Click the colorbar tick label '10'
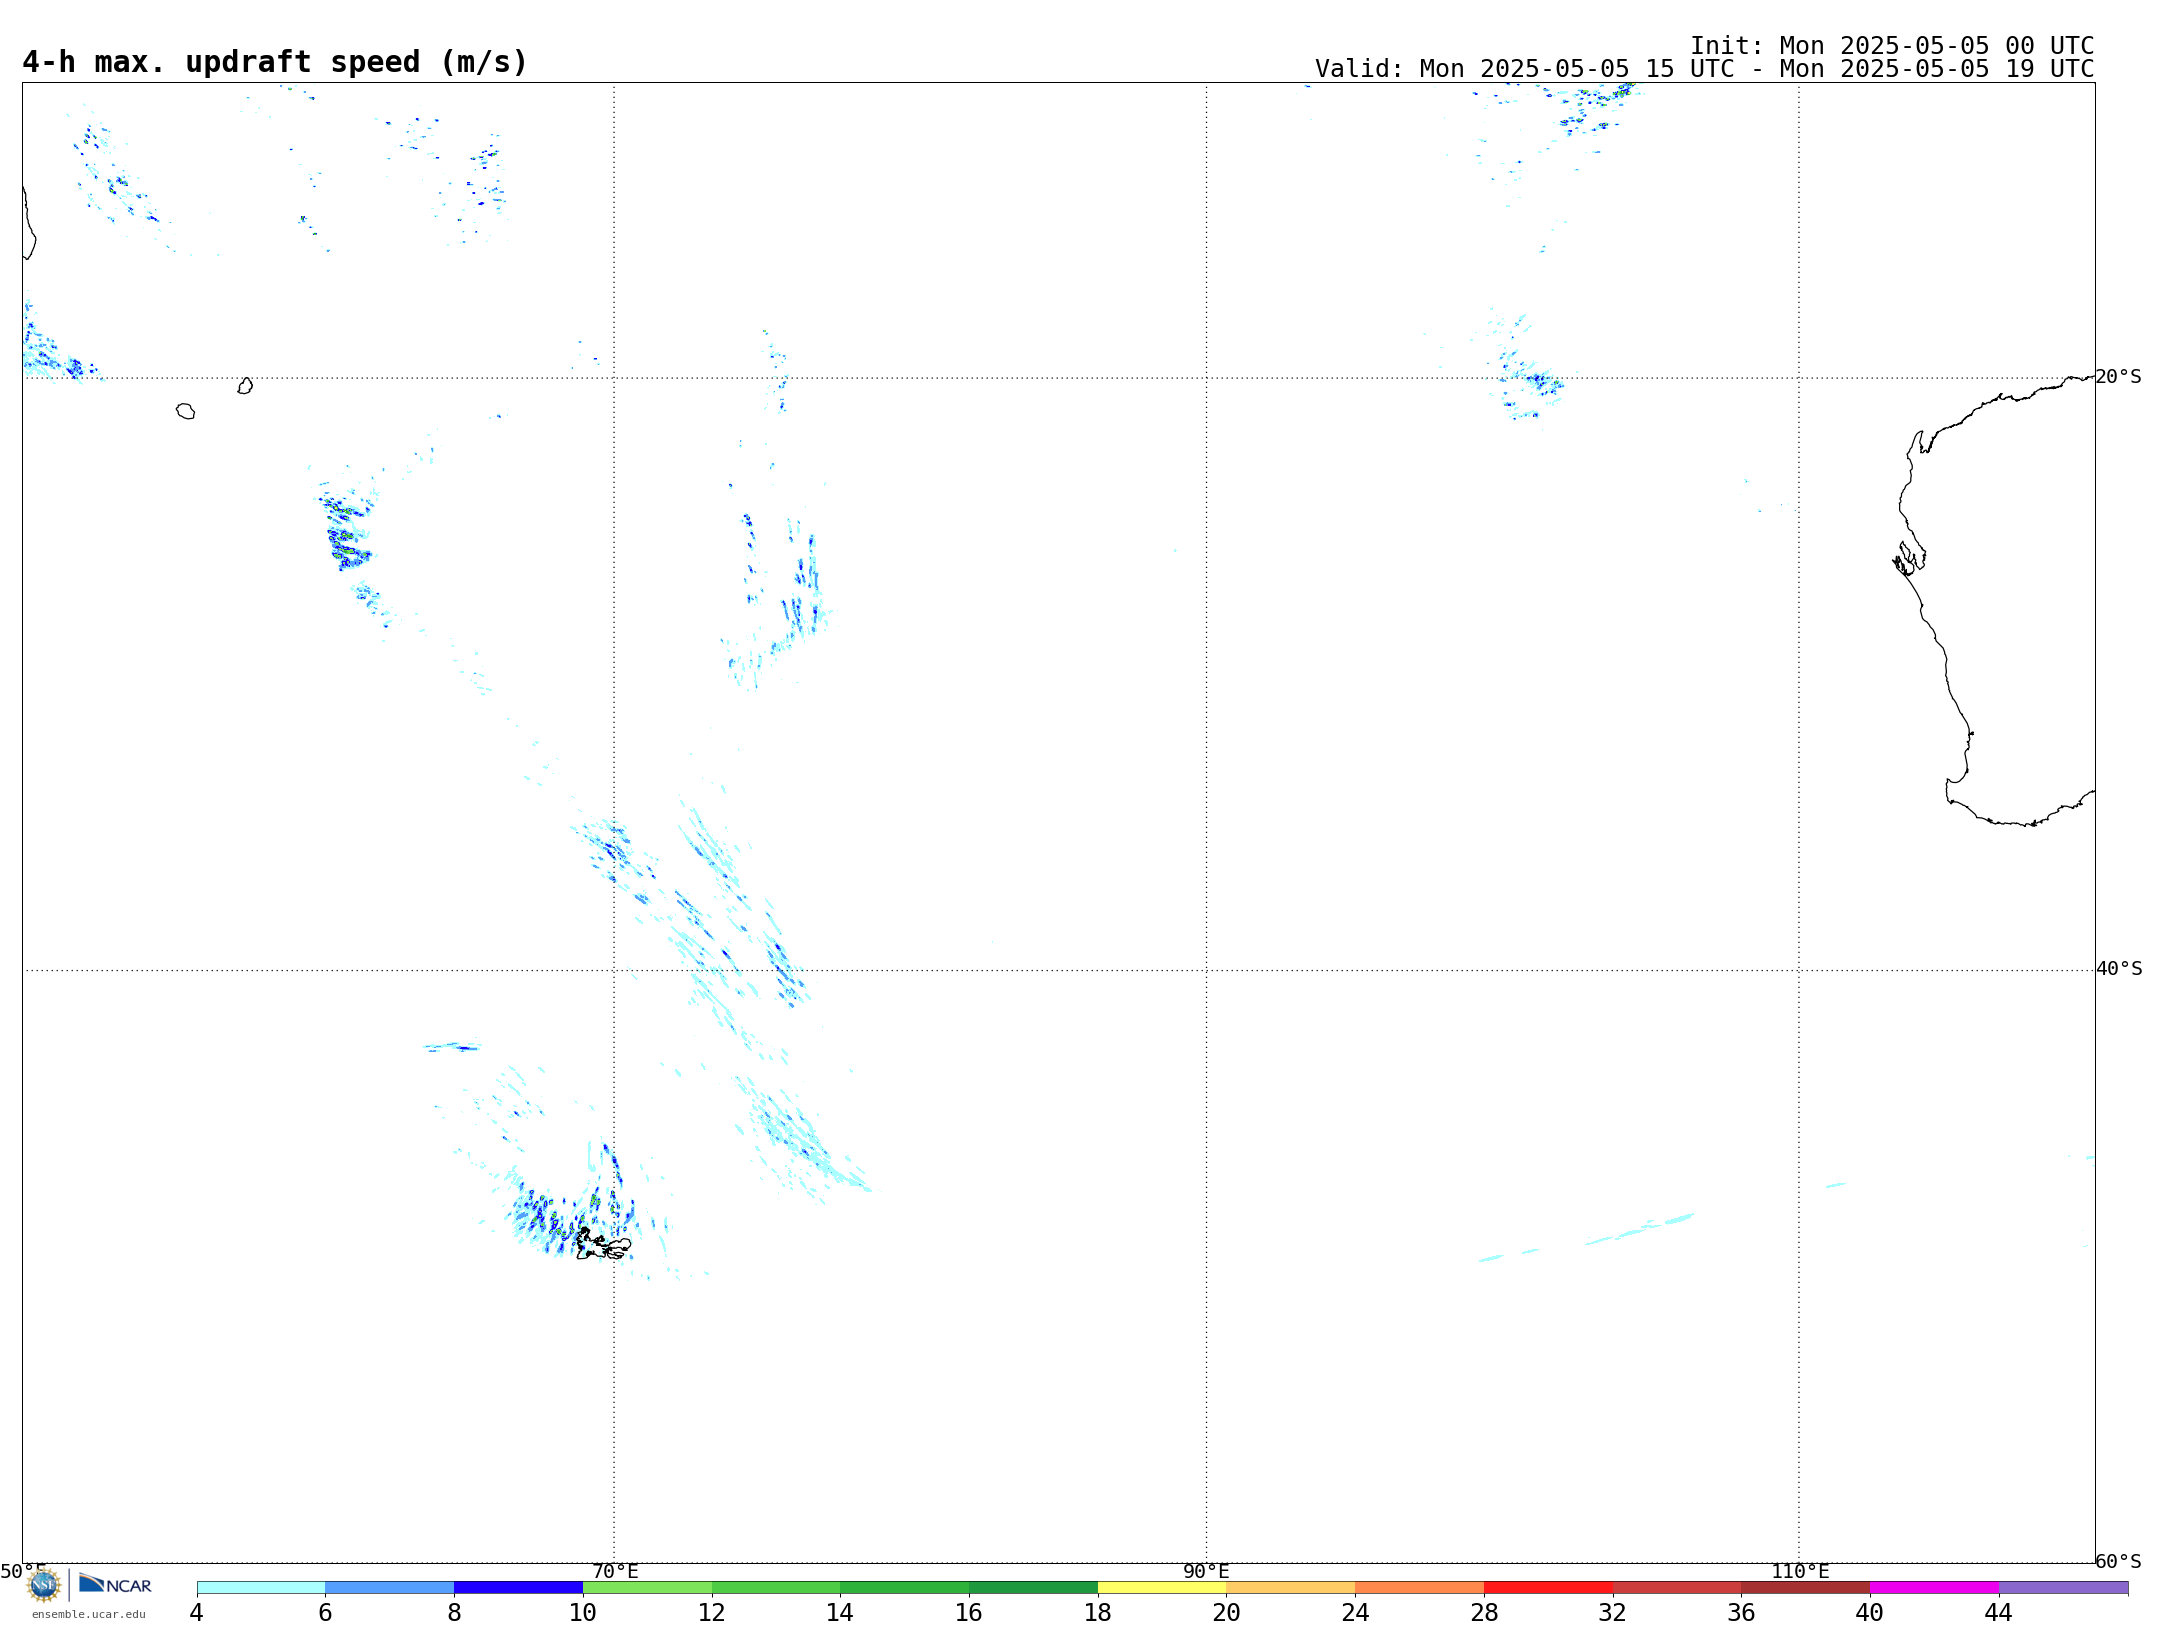 coord(583,1612)
